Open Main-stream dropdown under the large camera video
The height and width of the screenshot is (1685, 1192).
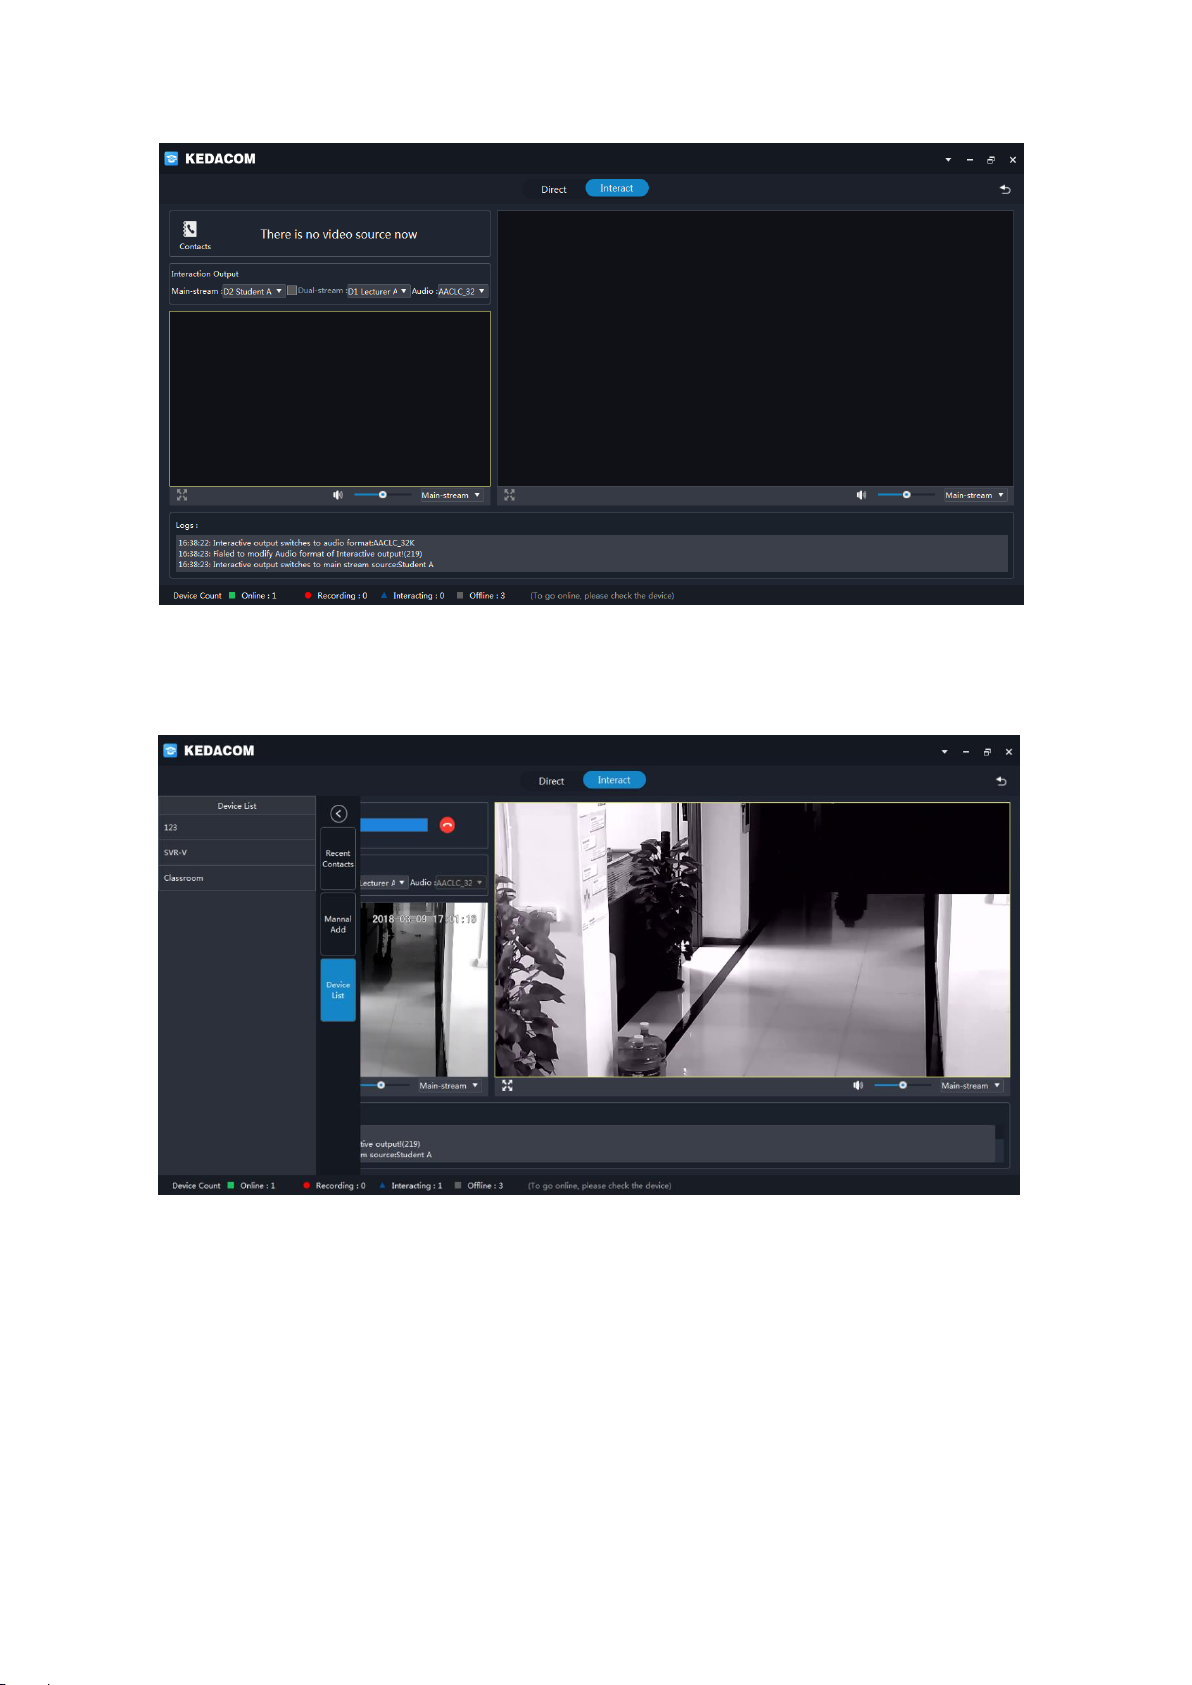971,1085
